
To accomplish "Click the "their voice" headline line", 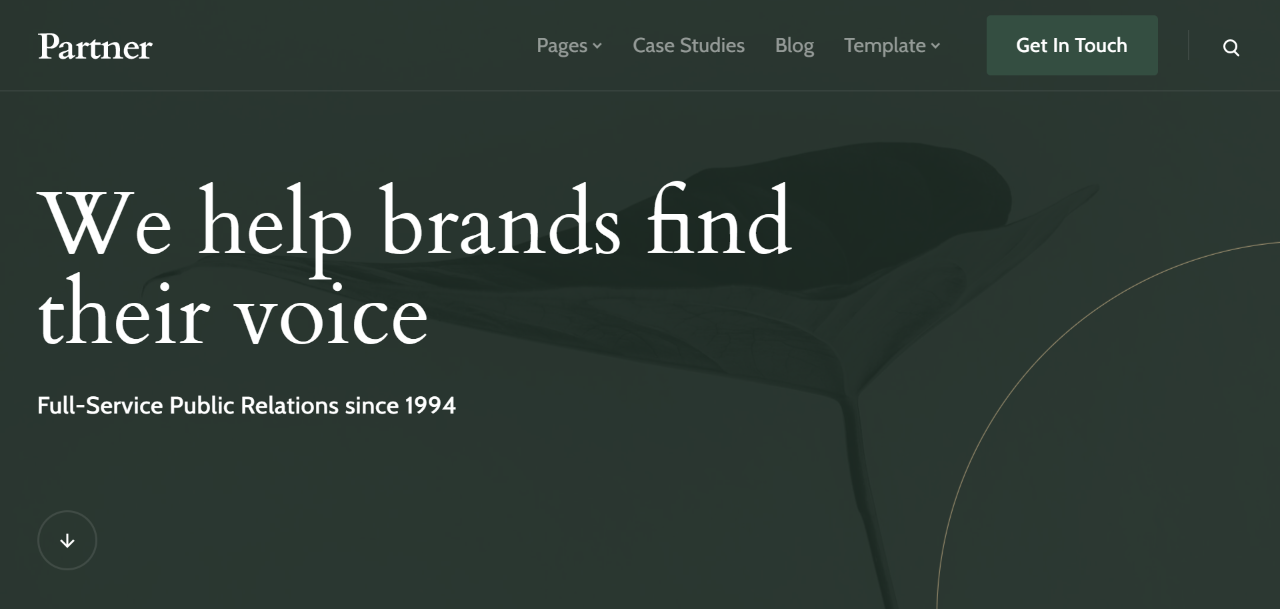I will 233,312.
